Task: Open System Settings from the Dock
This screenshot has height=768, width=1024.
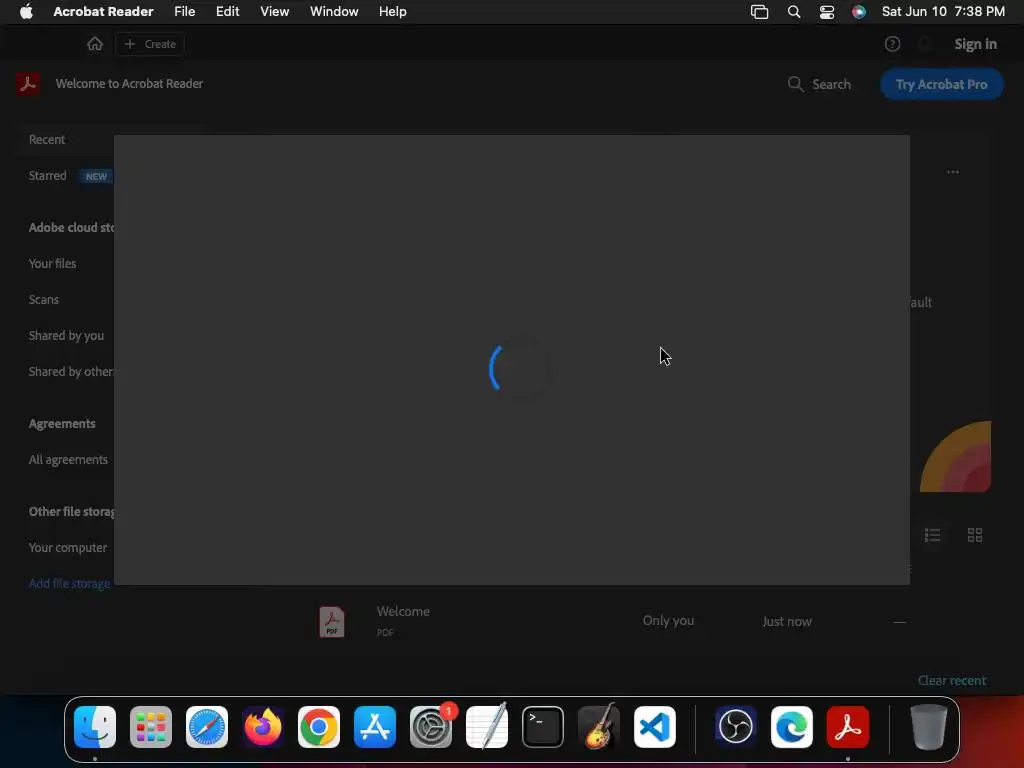Action: coord(431,727)
